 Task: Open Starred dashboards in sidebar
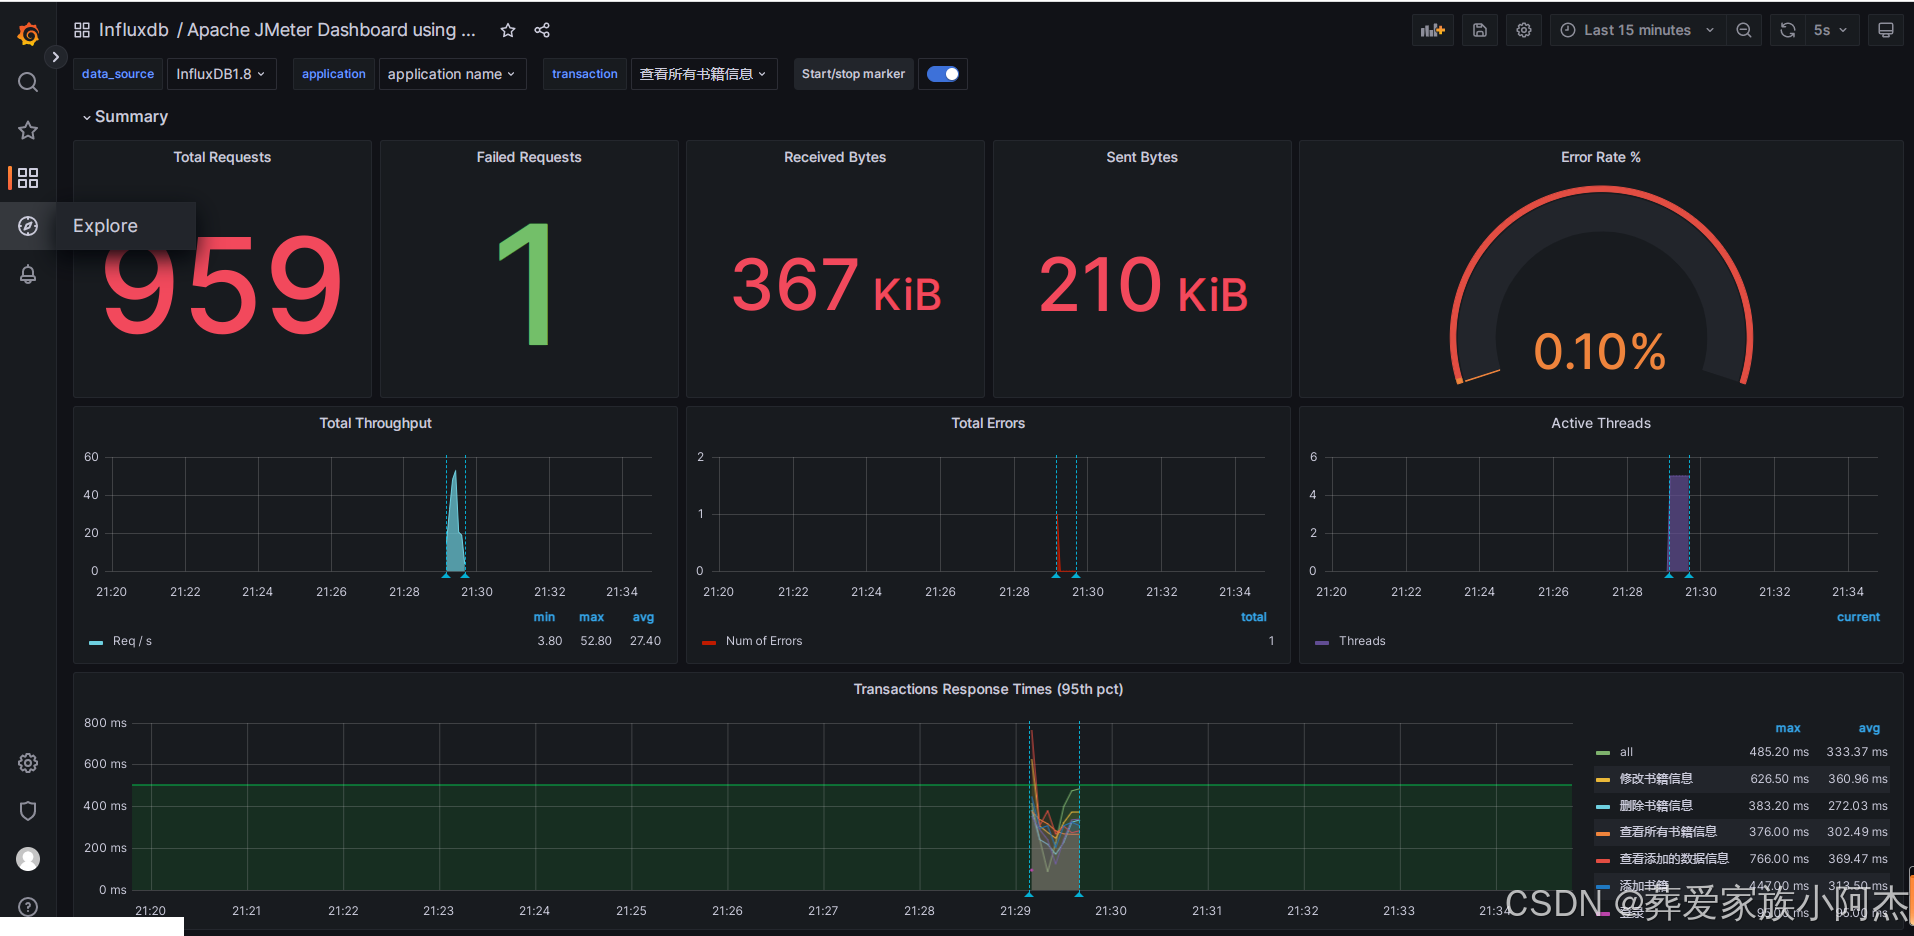click(x=28, y=130)
